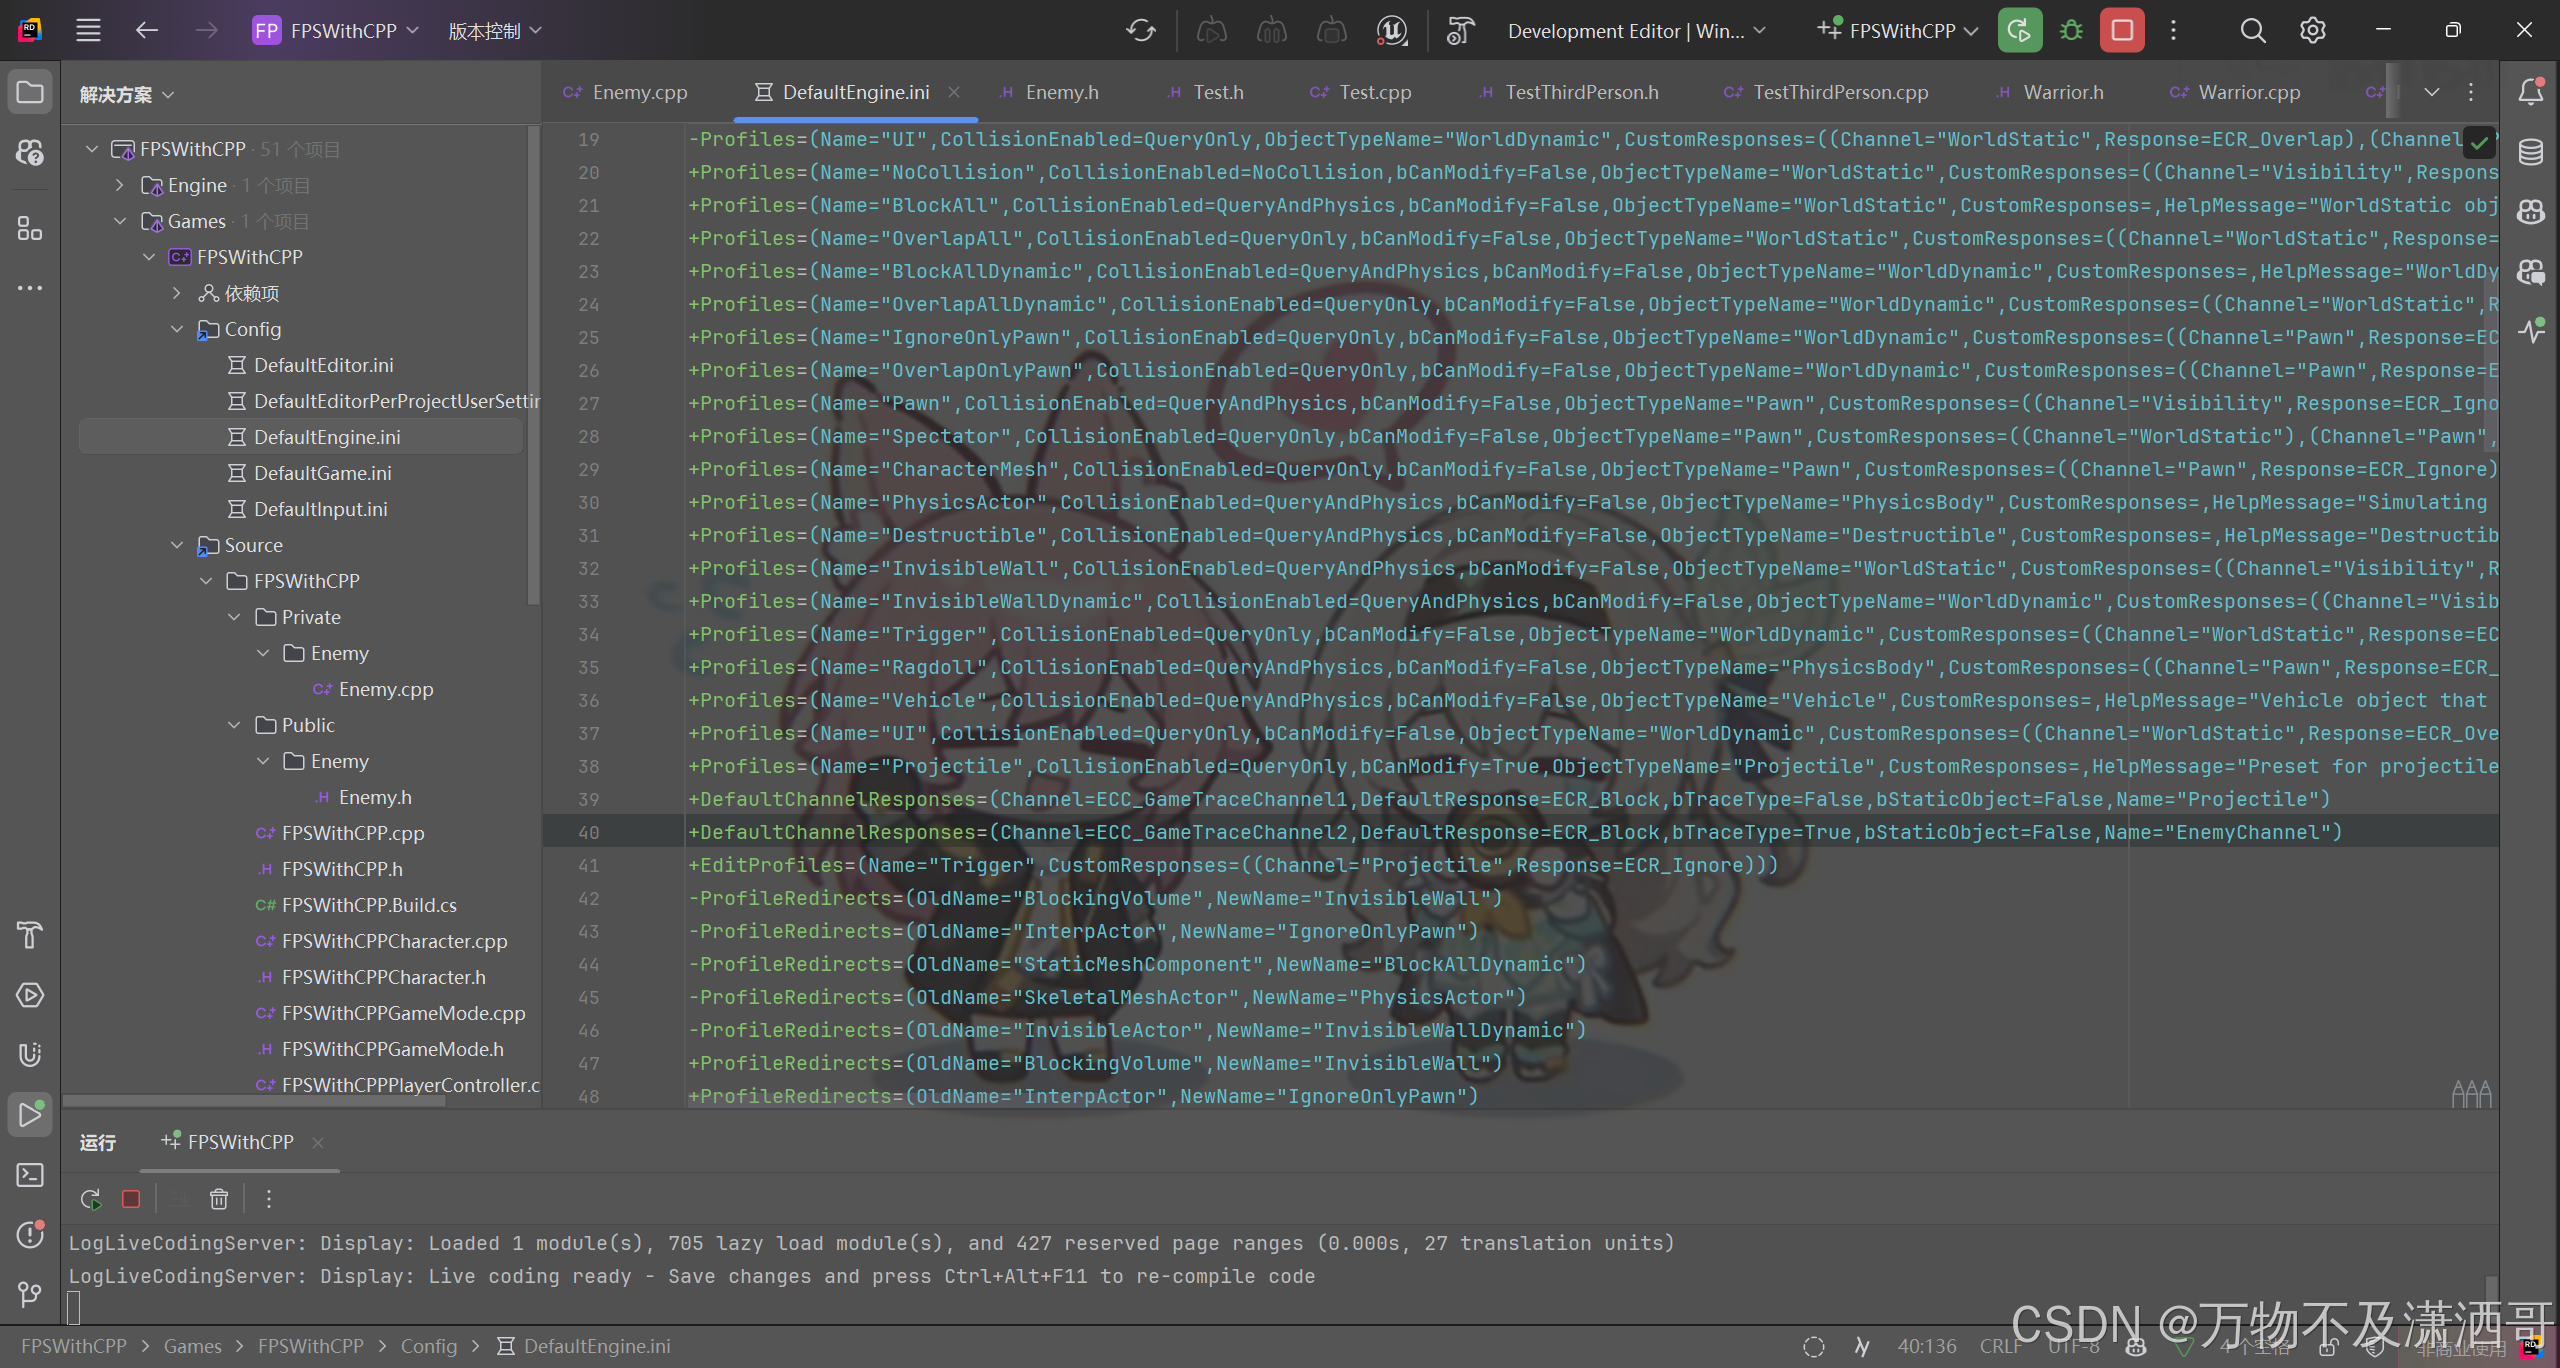The image size is (2560, 1368).
Task: Click the Debug bug icon
Action: 2071,31
